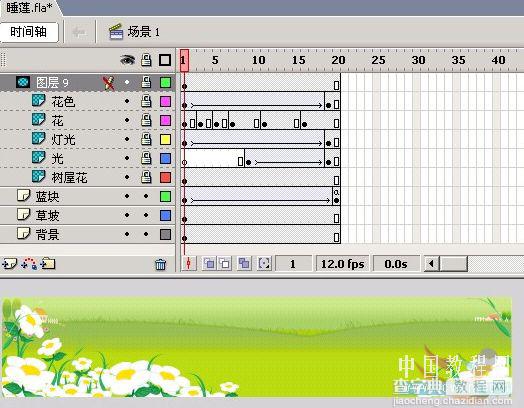Viewport: 524px width, 408px height.
Task: Unlock the 花色 layer
Action: tap(146, 101)
